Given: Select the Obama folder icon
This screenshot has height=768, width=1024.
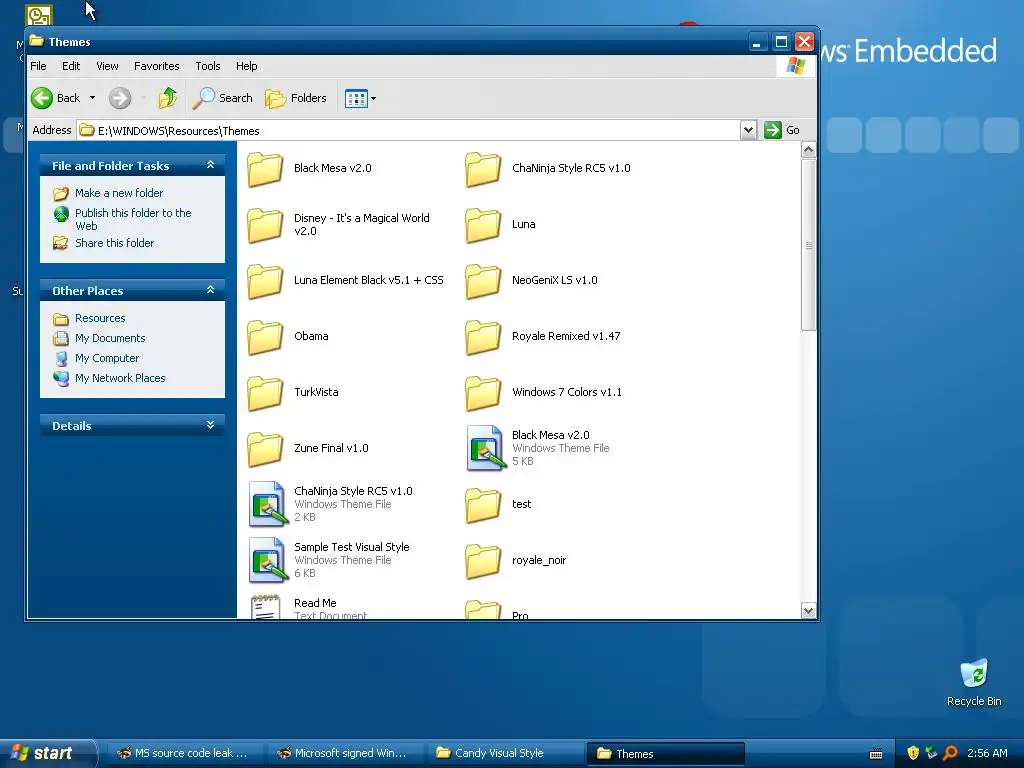Looking at the screenshot, I should click(265, 337).
